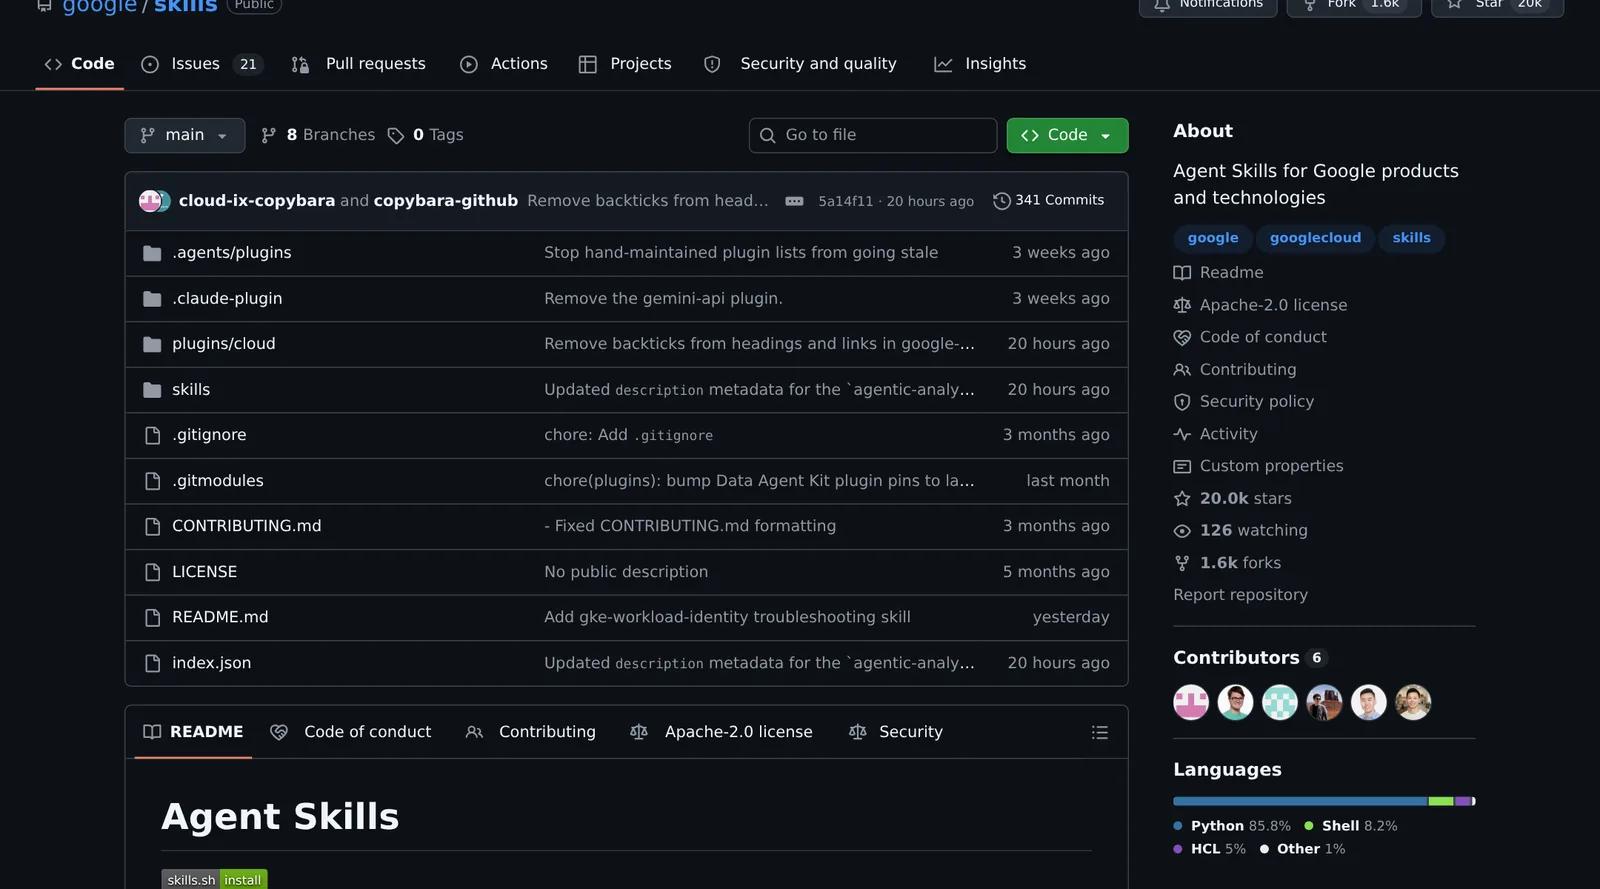Select the README tab in file viewer
The width and height of the screenshot is (1600, 889).
pyautogui.click(x=193, y=732)
